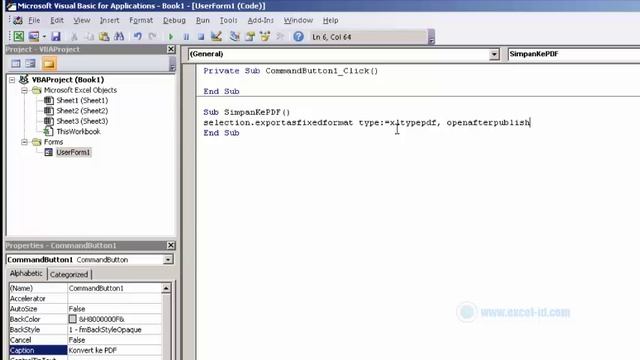Close the Project - VBAProject panel
Viewport: 640px width, 360px height.
pyautogui.click(x=171, y=49)
